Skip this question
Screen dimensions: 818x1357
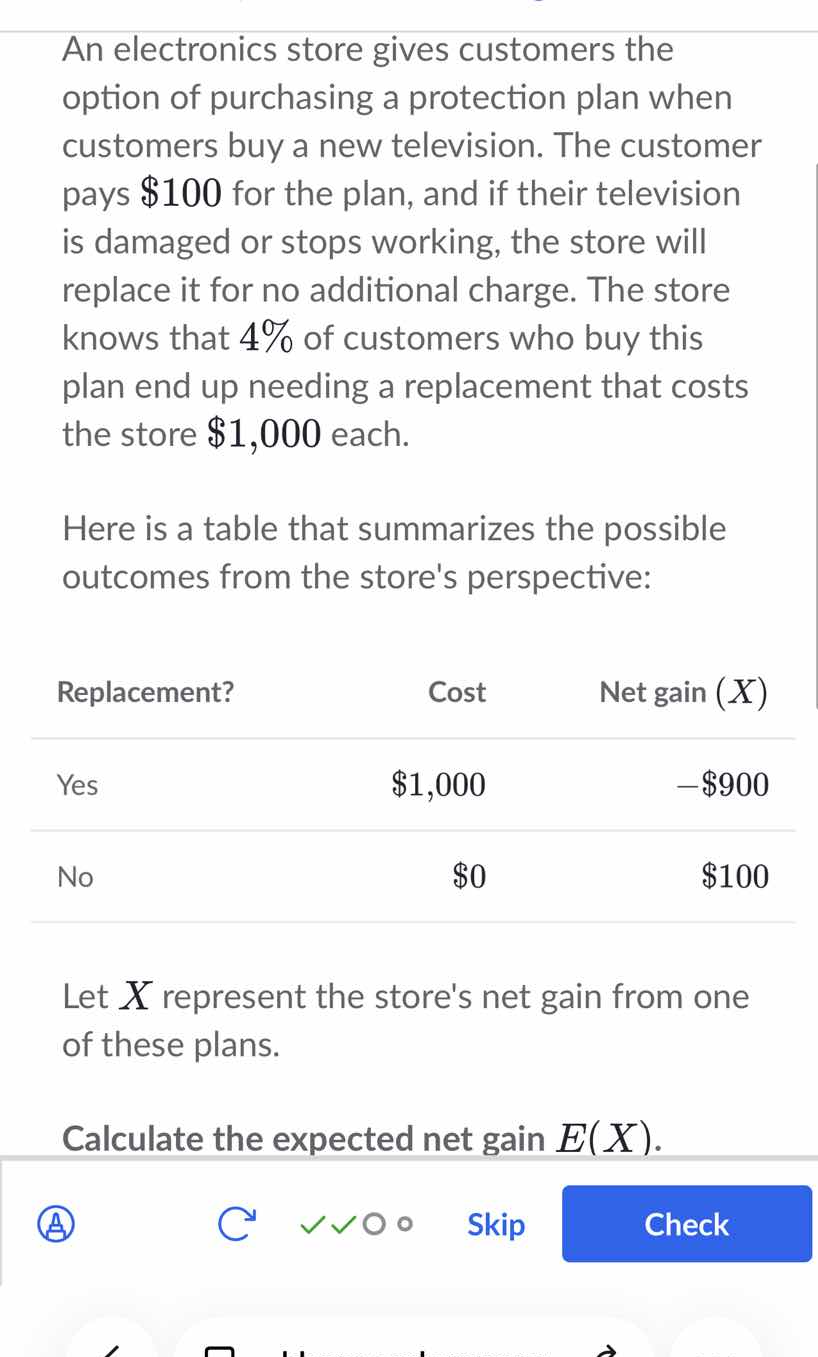[x=495, y=1224]
